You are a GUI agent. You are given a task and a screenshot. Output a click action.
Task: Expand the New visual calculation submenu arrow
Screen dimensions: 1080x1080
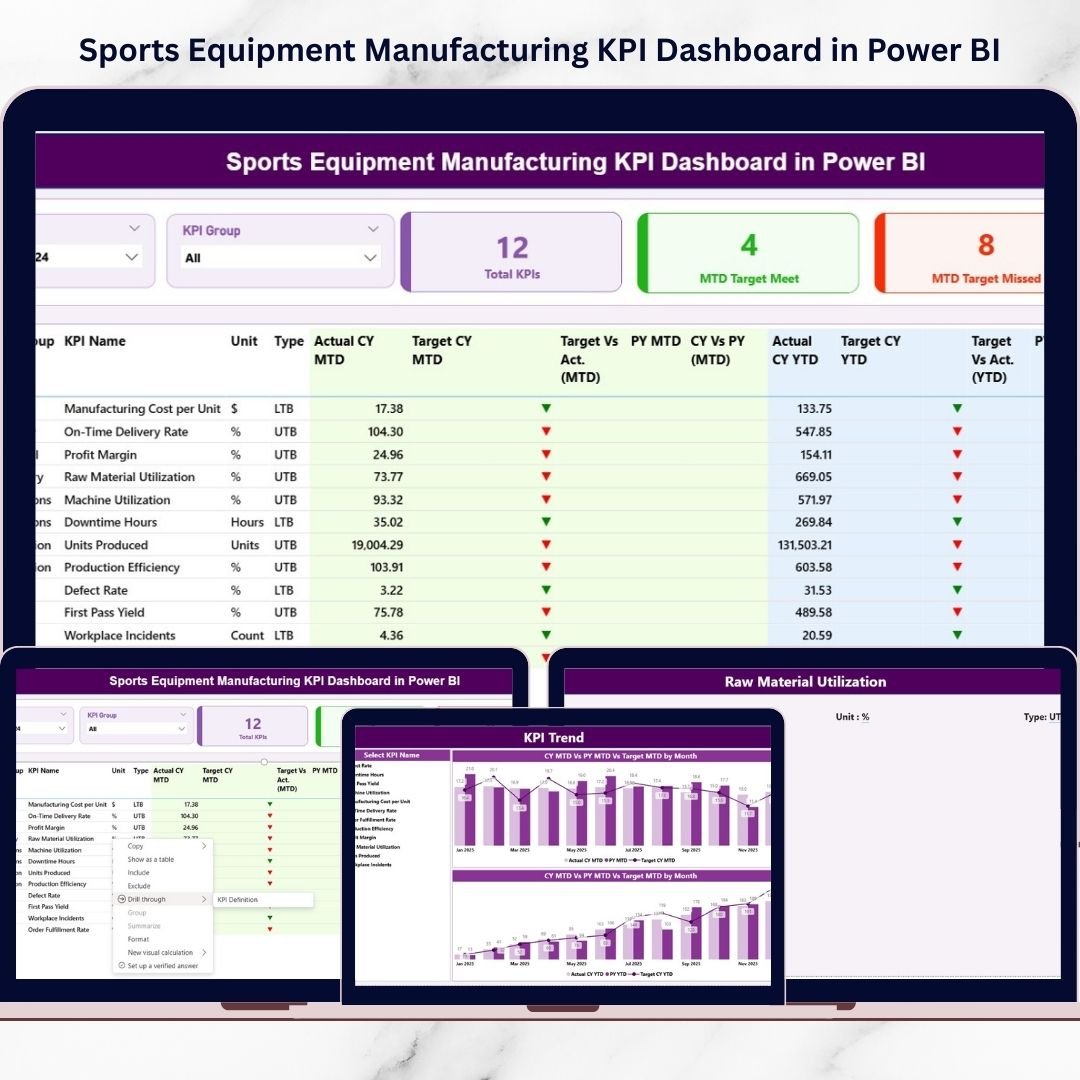pyautogui.click(x=205, y=952)
